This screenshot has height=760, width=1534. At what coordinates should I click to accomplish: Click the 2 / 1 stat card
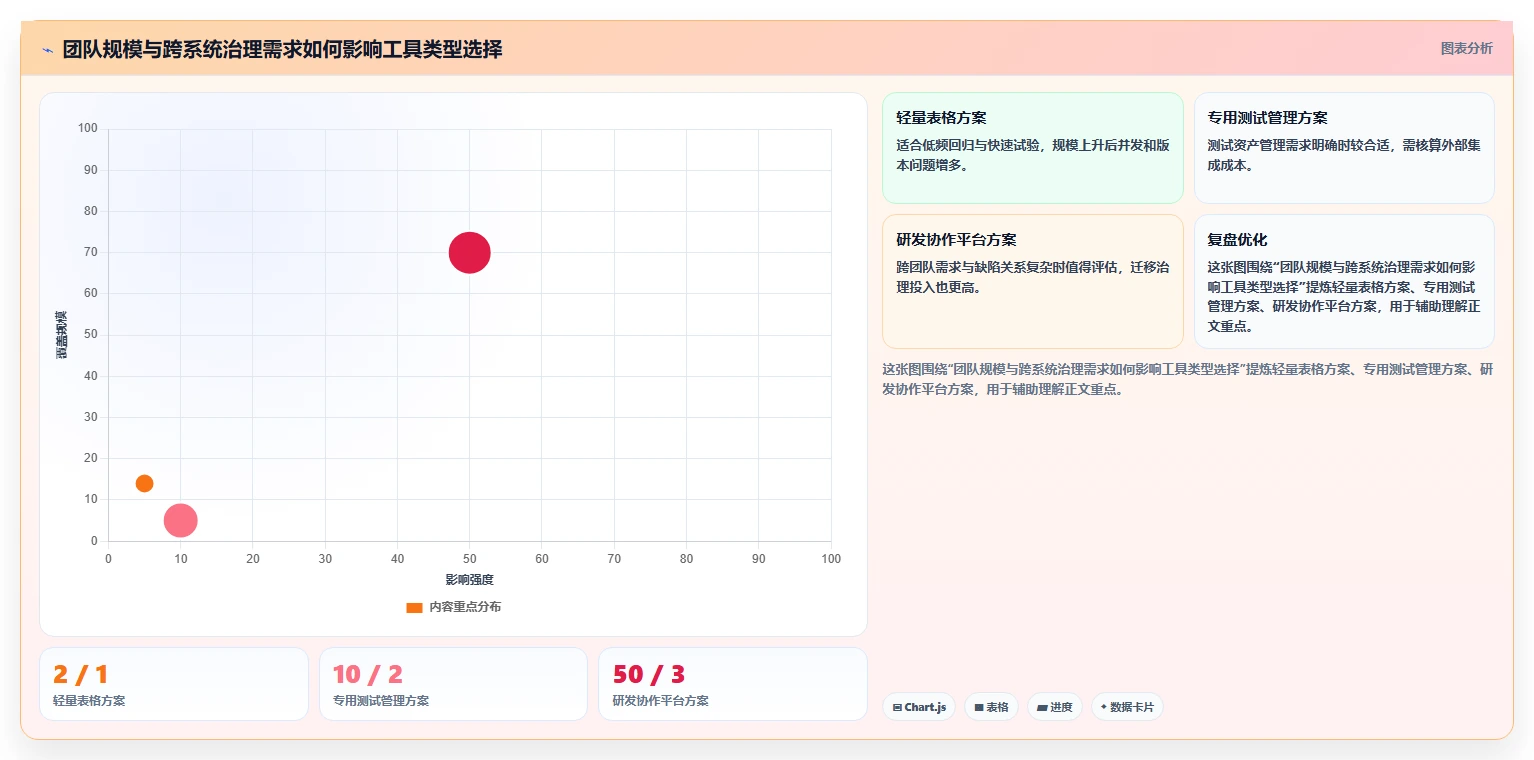(x=174, y=684)
